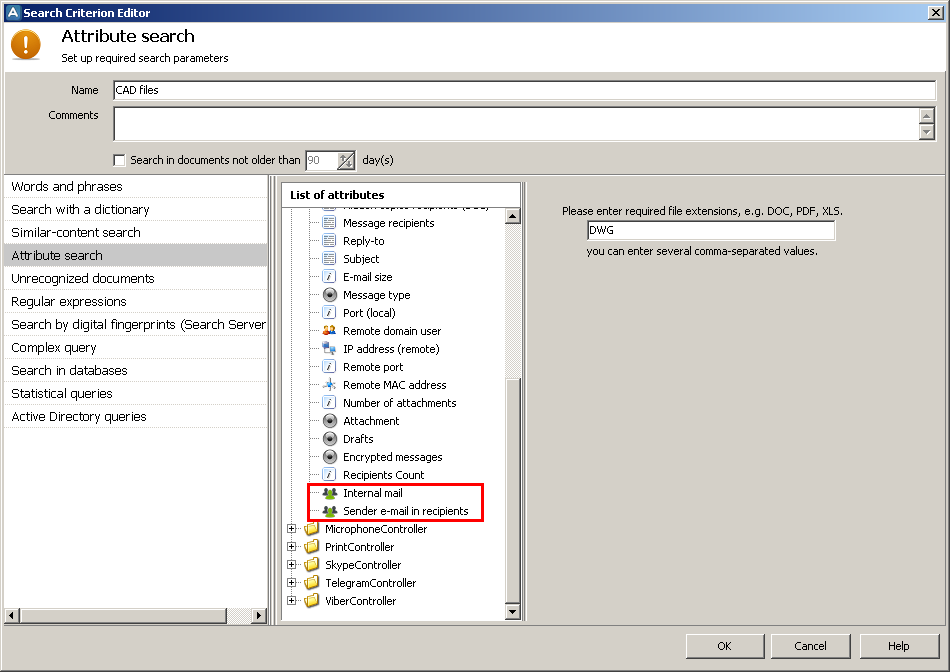Expand the TelegramController tree node
950x672 pixels.
point(291,583)
